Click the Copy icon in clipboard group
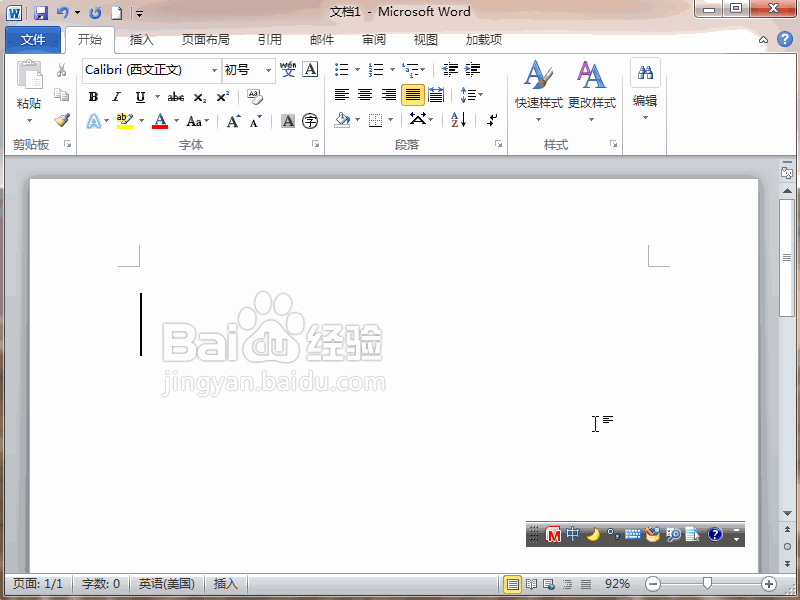 (x=62, y=95)
